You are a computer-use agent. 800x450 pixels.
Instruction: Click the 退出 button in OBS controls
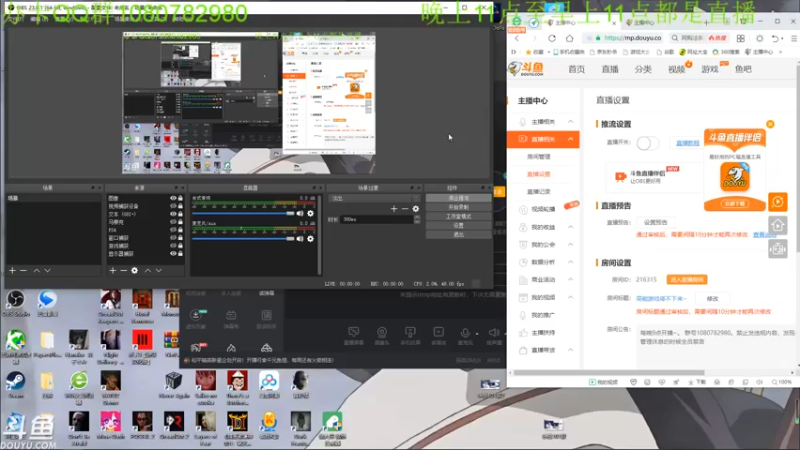pos(458,234)
